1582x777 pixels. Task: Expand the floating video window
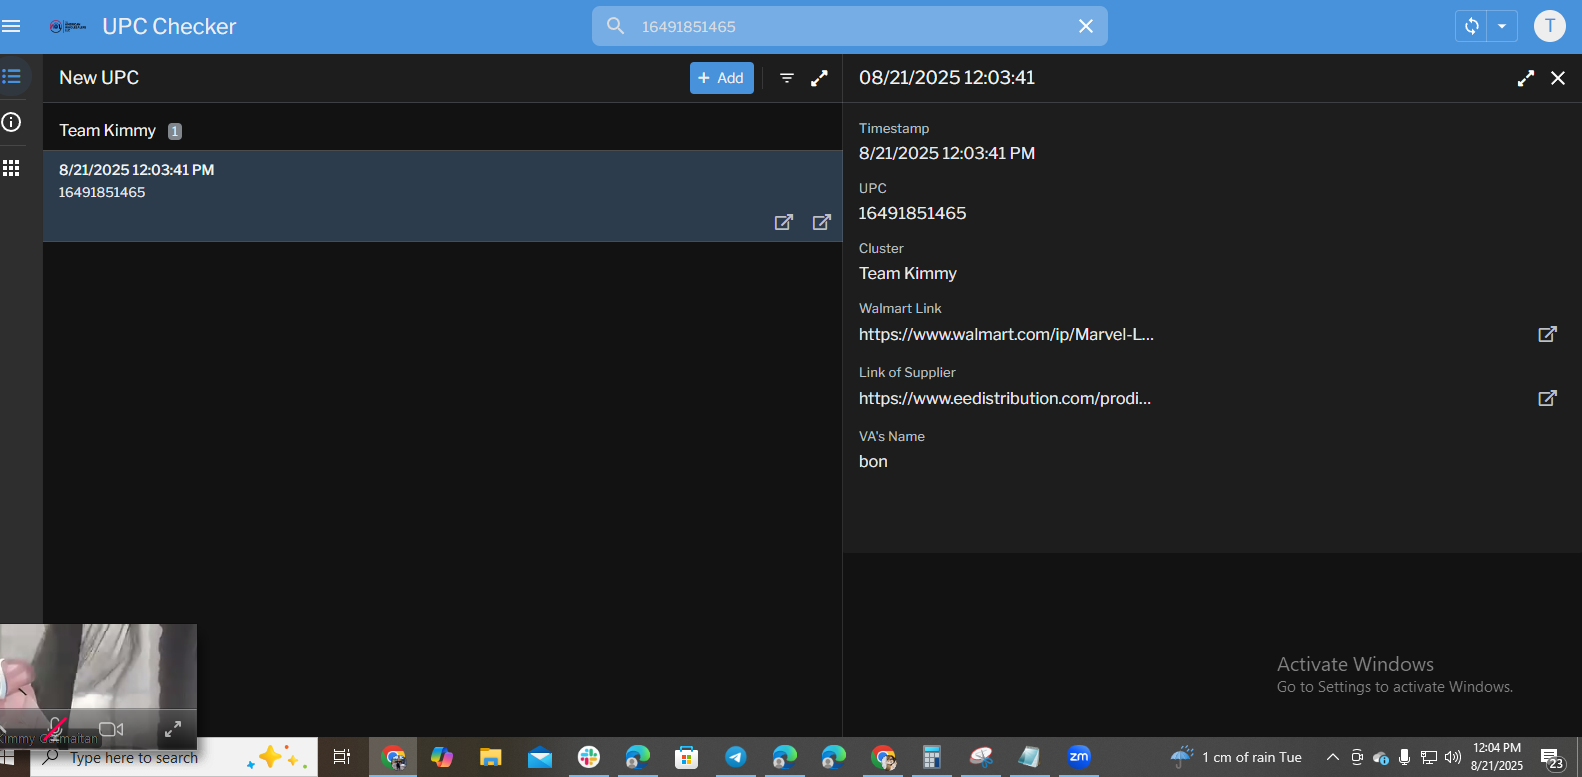point(172,729)
